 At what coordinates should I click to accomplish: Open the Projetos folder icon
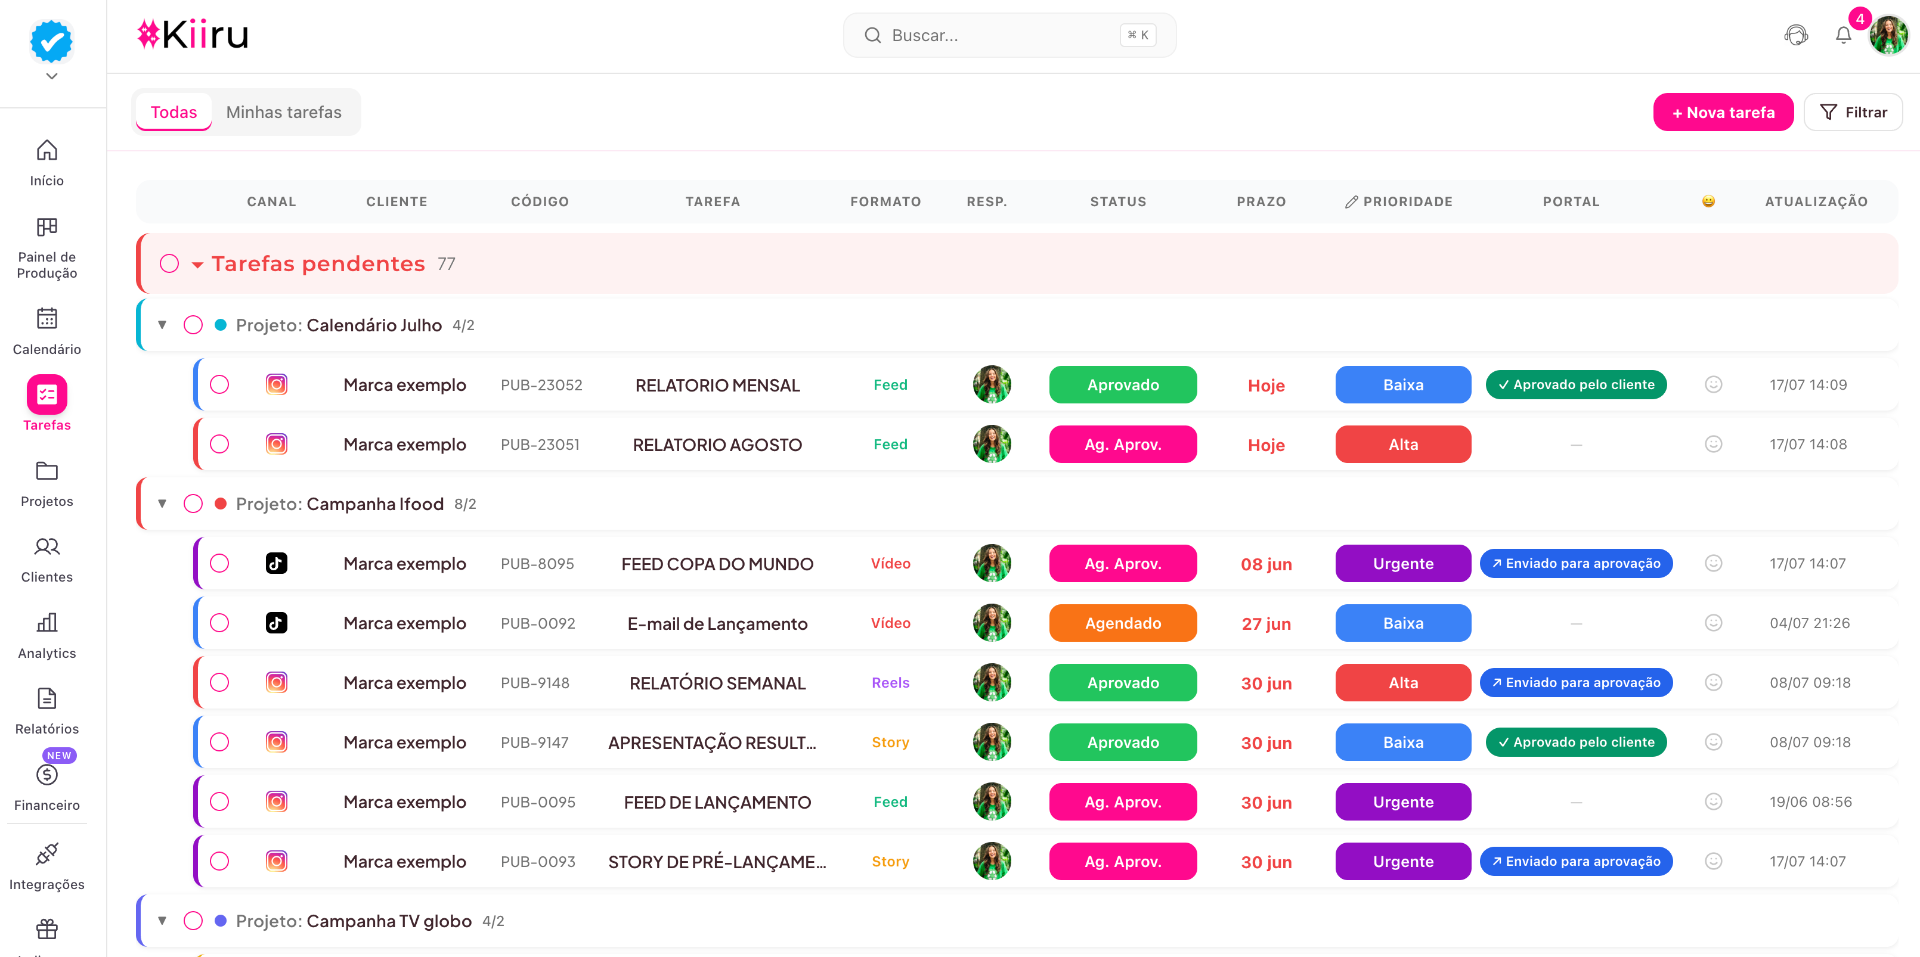click(x=47, y=471)
